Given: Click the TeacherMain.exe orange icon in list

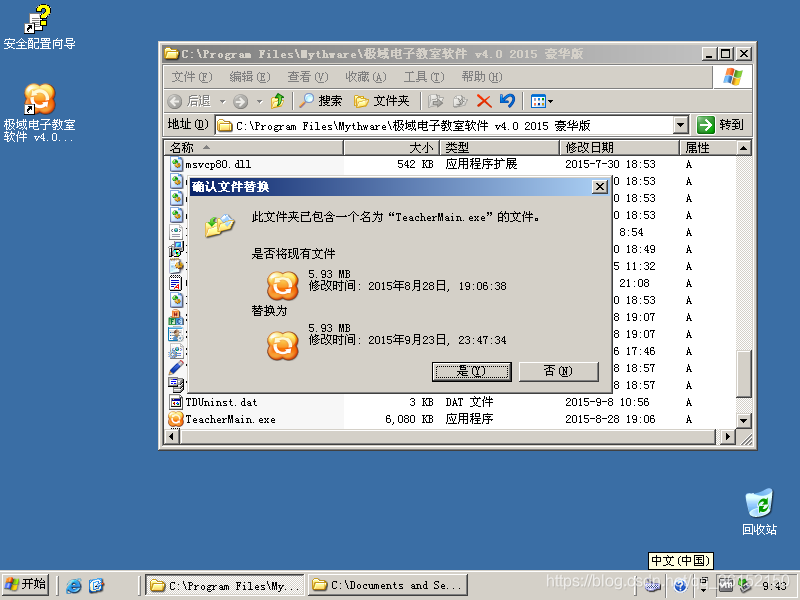Looking at the screenshot, I should coord(176,419).
